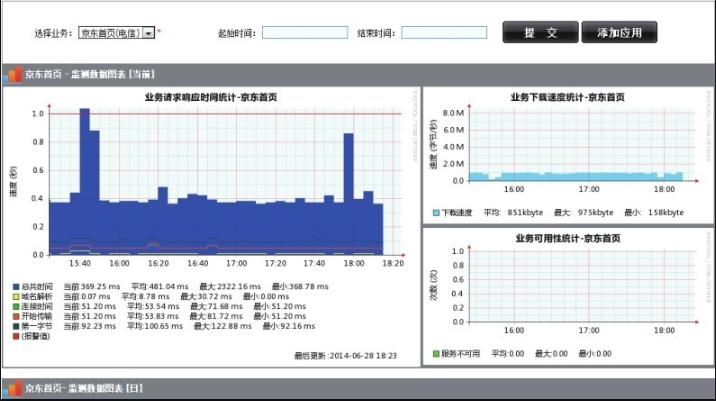Click the 平均:481.04 ms value
Image resolution: width=716 pixels, height=401 pixels.
[x=160, y=287]
